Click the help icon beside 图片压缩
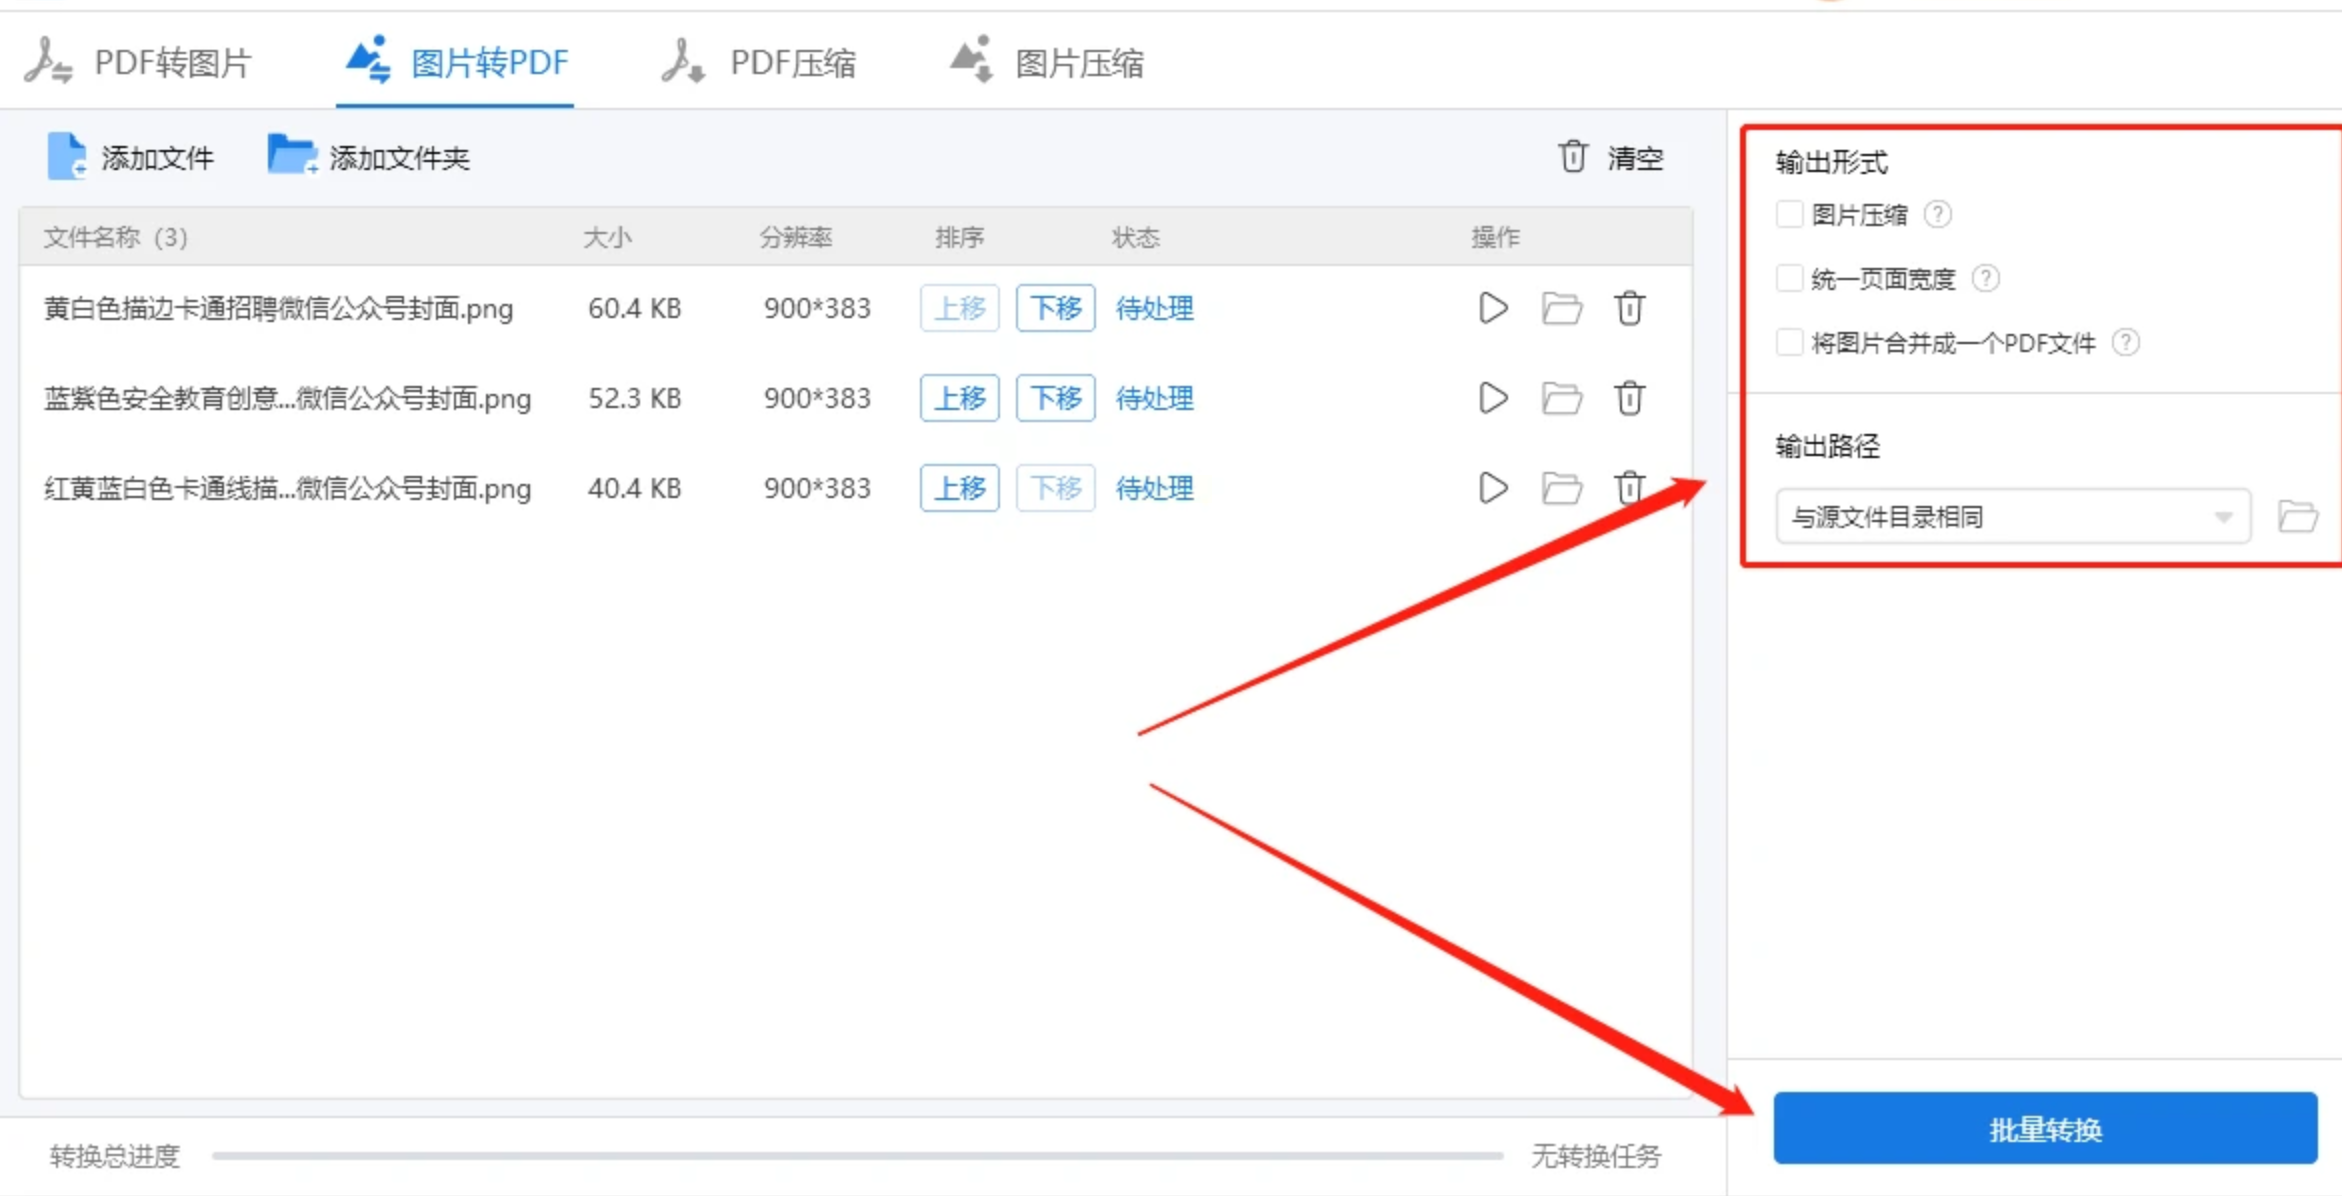Image resolution: width=2342 pixels, height=1196 pixels. (x=1938, y=214)
